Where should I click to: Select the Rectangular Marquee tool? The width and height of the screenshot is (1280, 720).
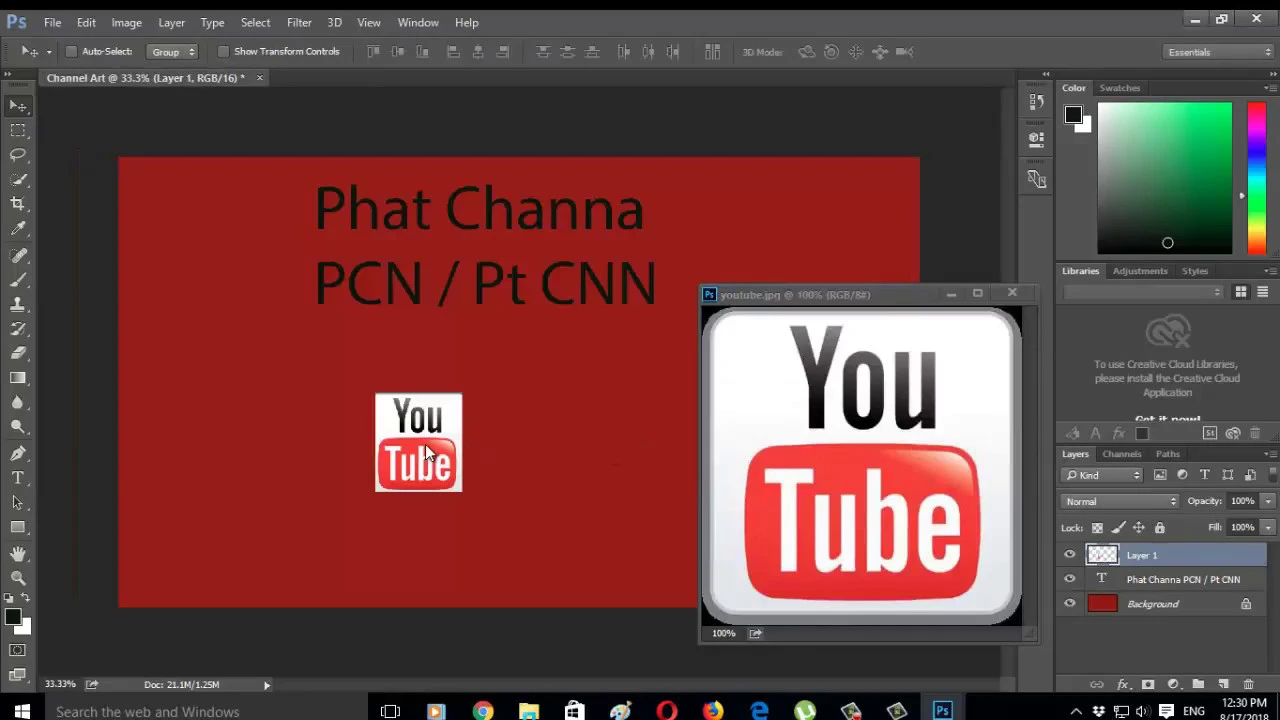tap(18, 130)
